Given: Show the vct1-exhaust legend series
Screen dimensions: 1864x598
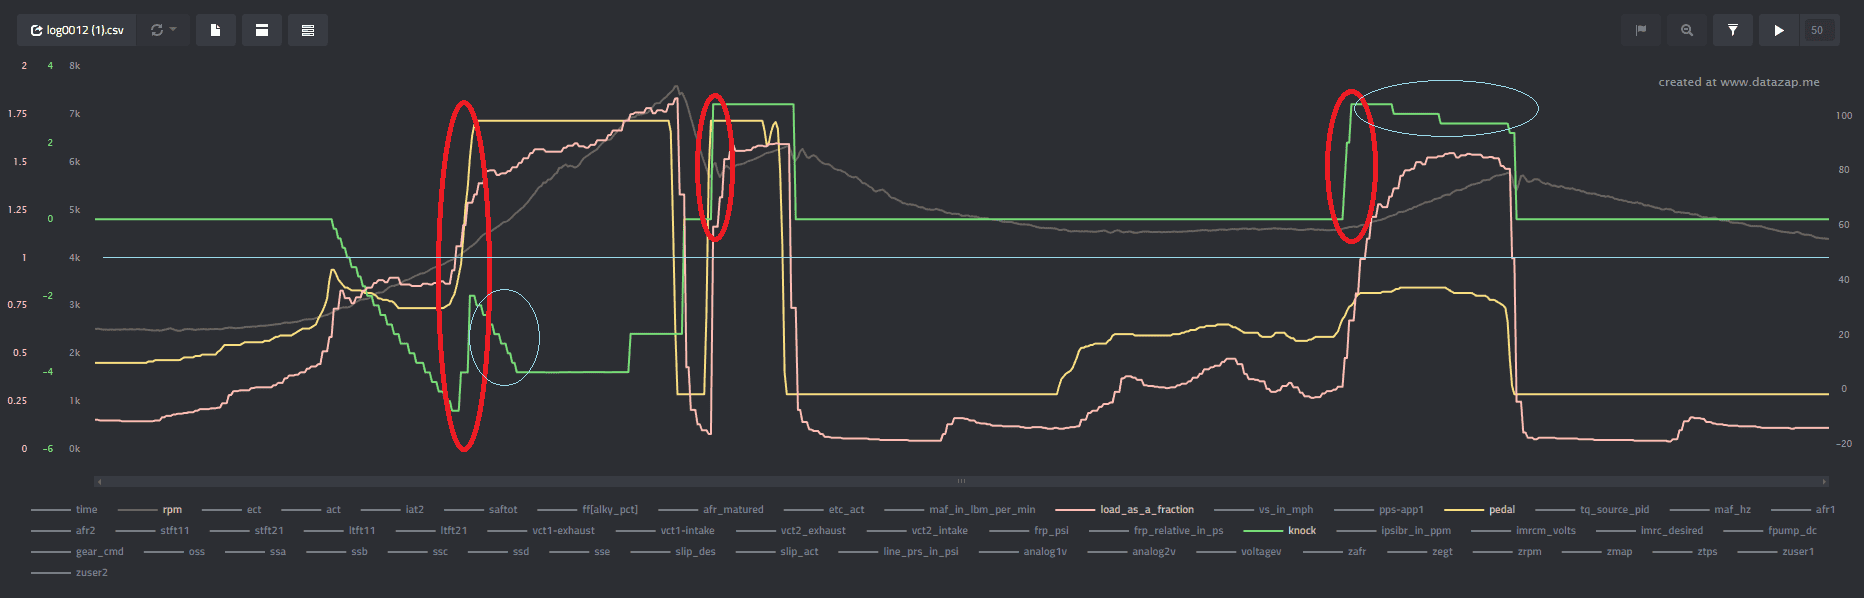Looking at the screenshot, I should [x=541, y=531].
